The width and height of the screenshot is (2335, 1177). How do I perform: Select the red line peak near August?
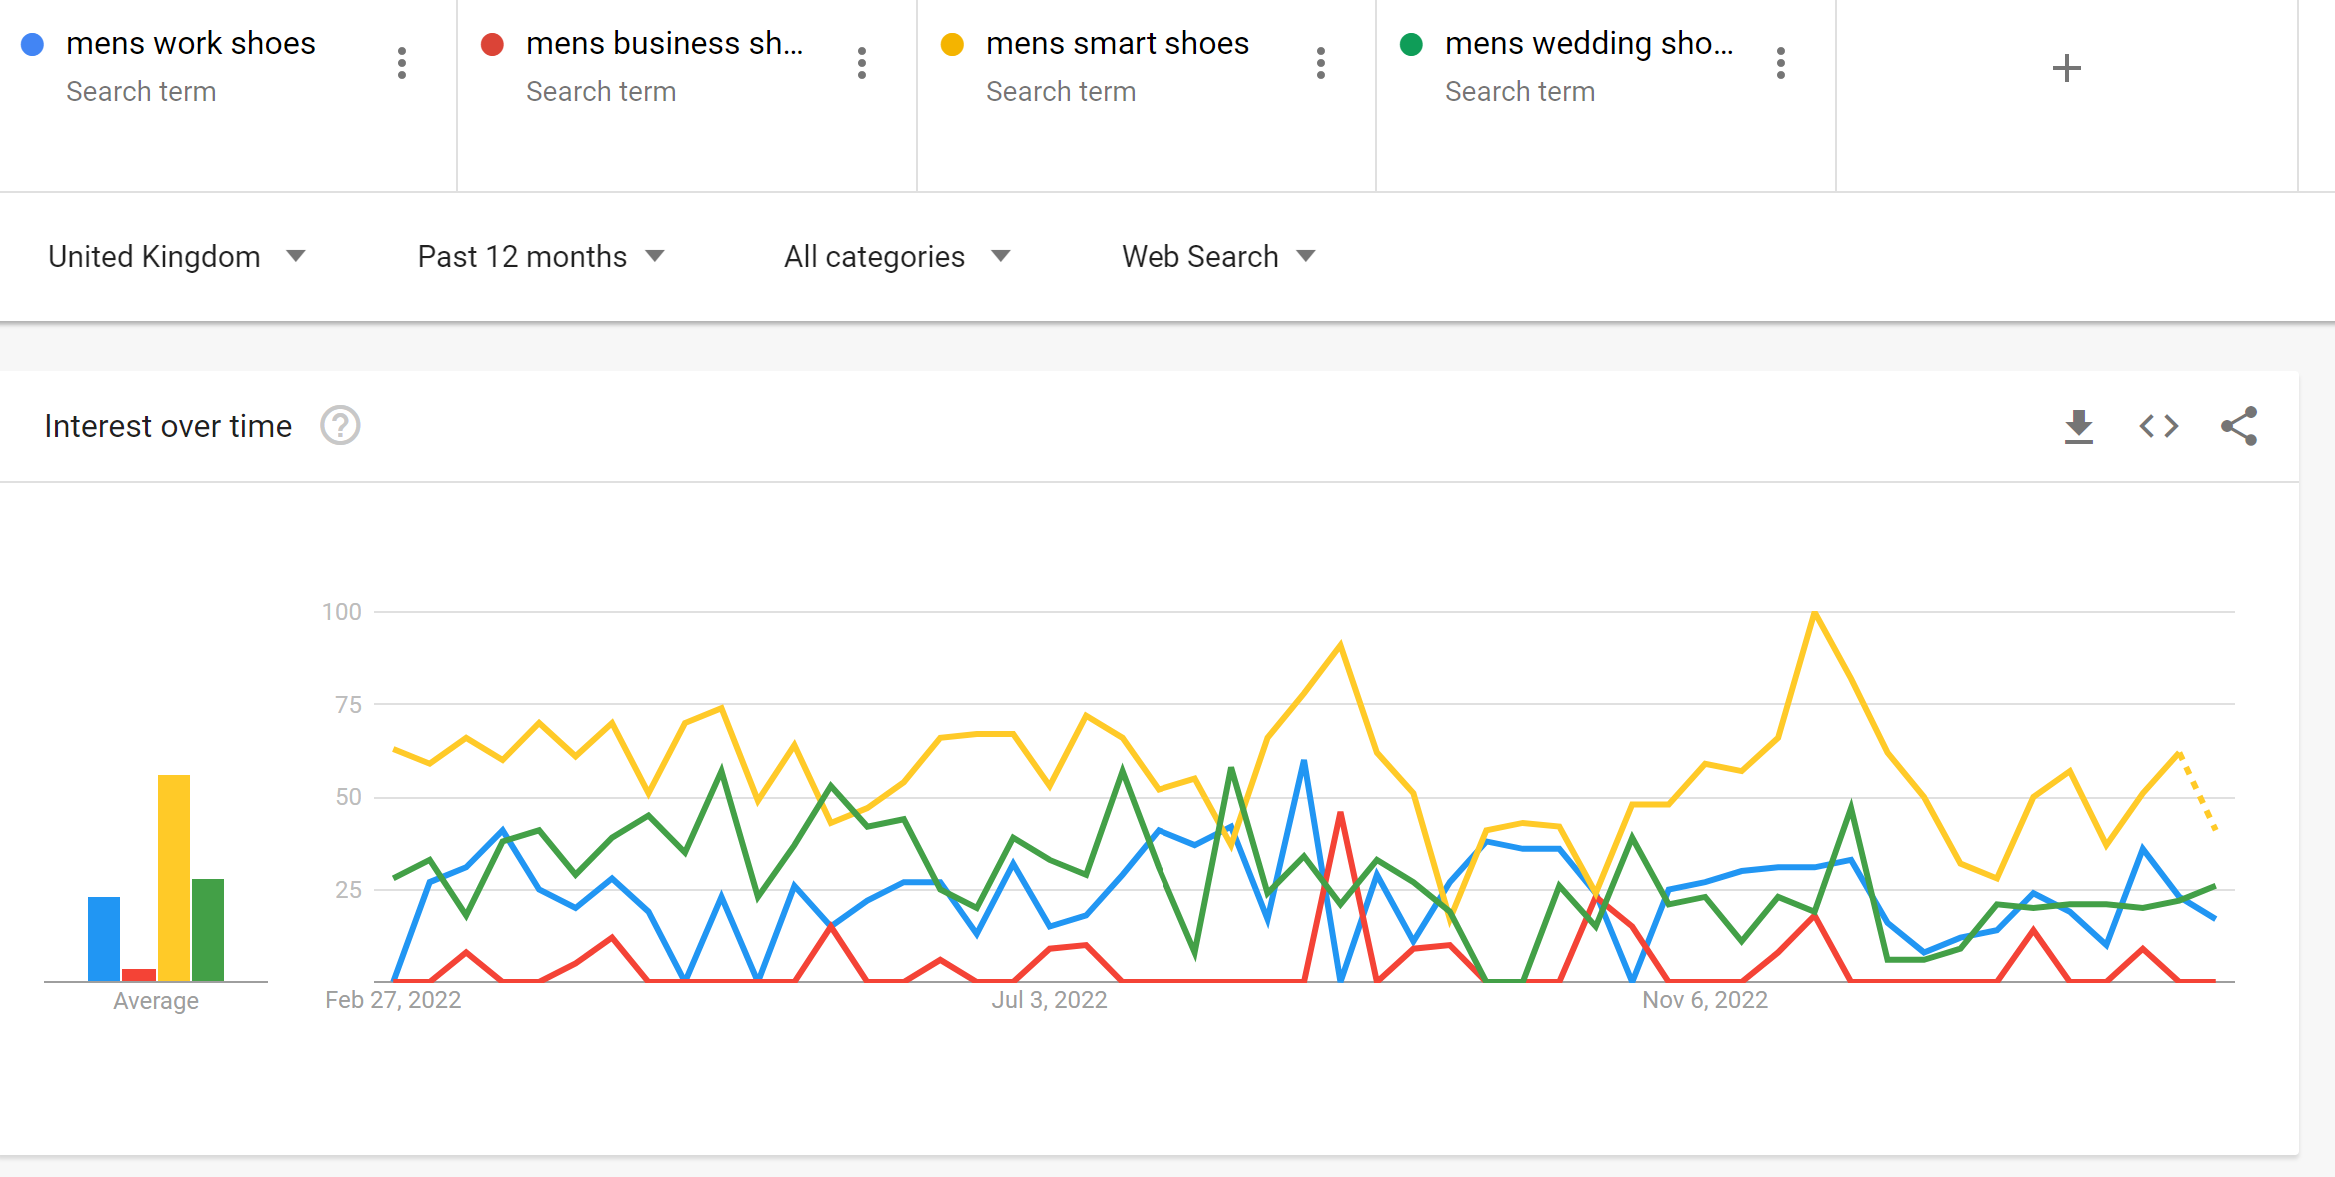pyautogui.click(x=1340, y=814)
